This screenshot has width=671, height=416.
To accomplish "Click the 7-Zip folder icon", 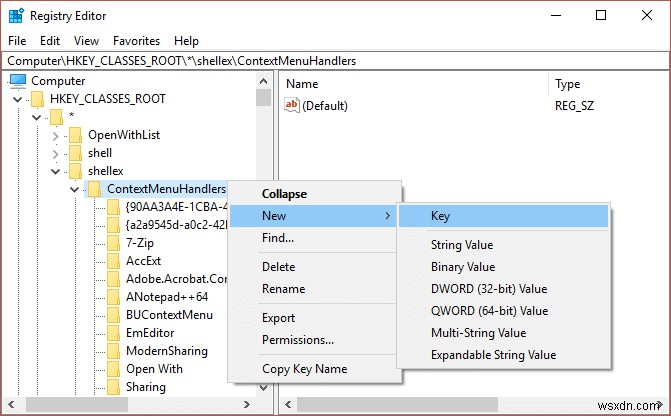I will (x=113, y=243).
